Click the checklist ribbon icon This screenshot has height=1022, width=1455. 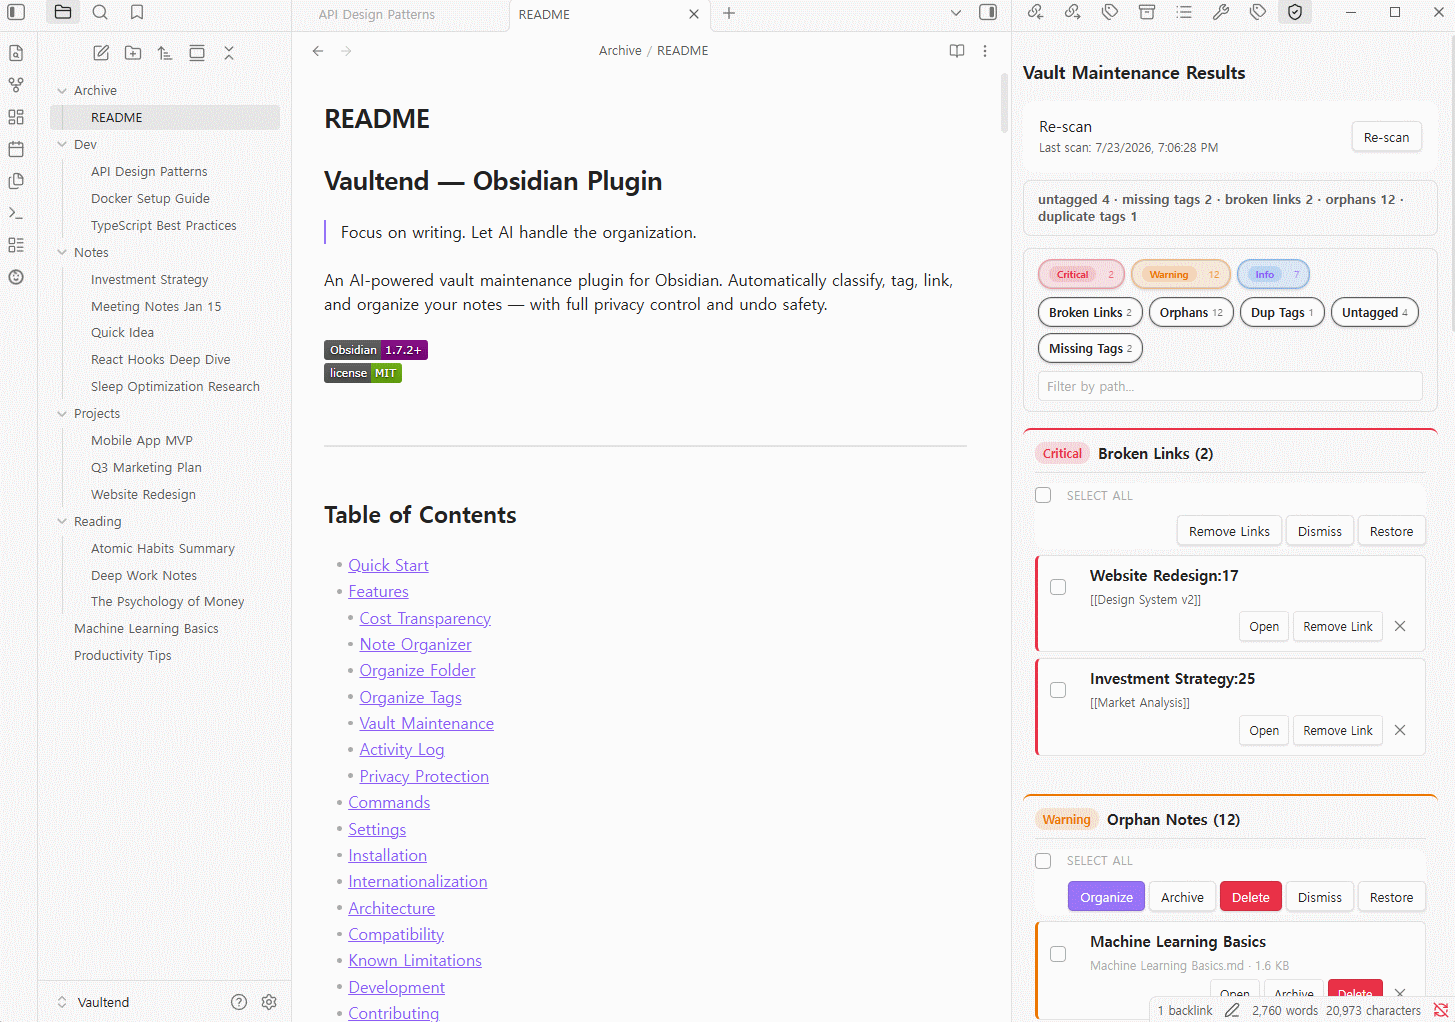16,245
